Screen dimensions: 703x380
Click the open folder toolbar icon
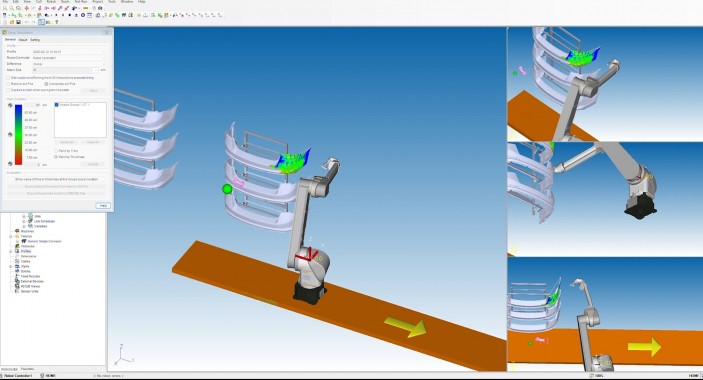(x=12, y=22)
